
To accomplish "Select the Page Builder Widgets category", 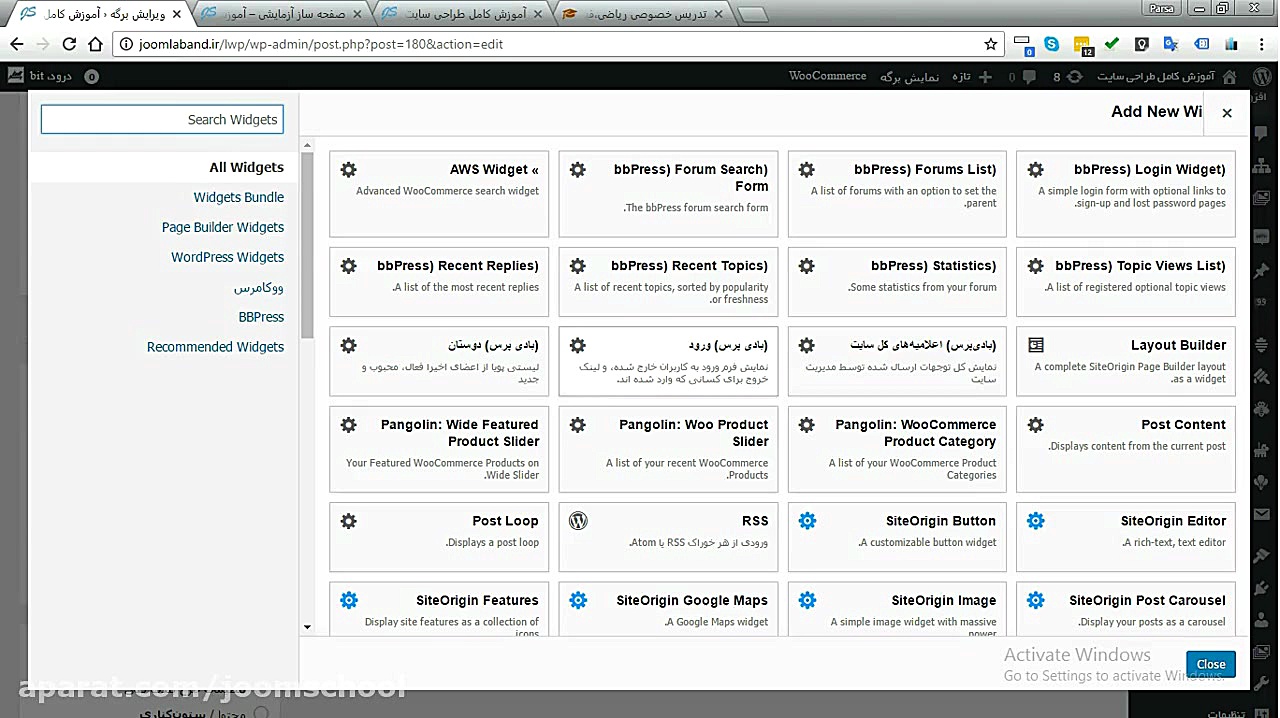I will [223, 227].
